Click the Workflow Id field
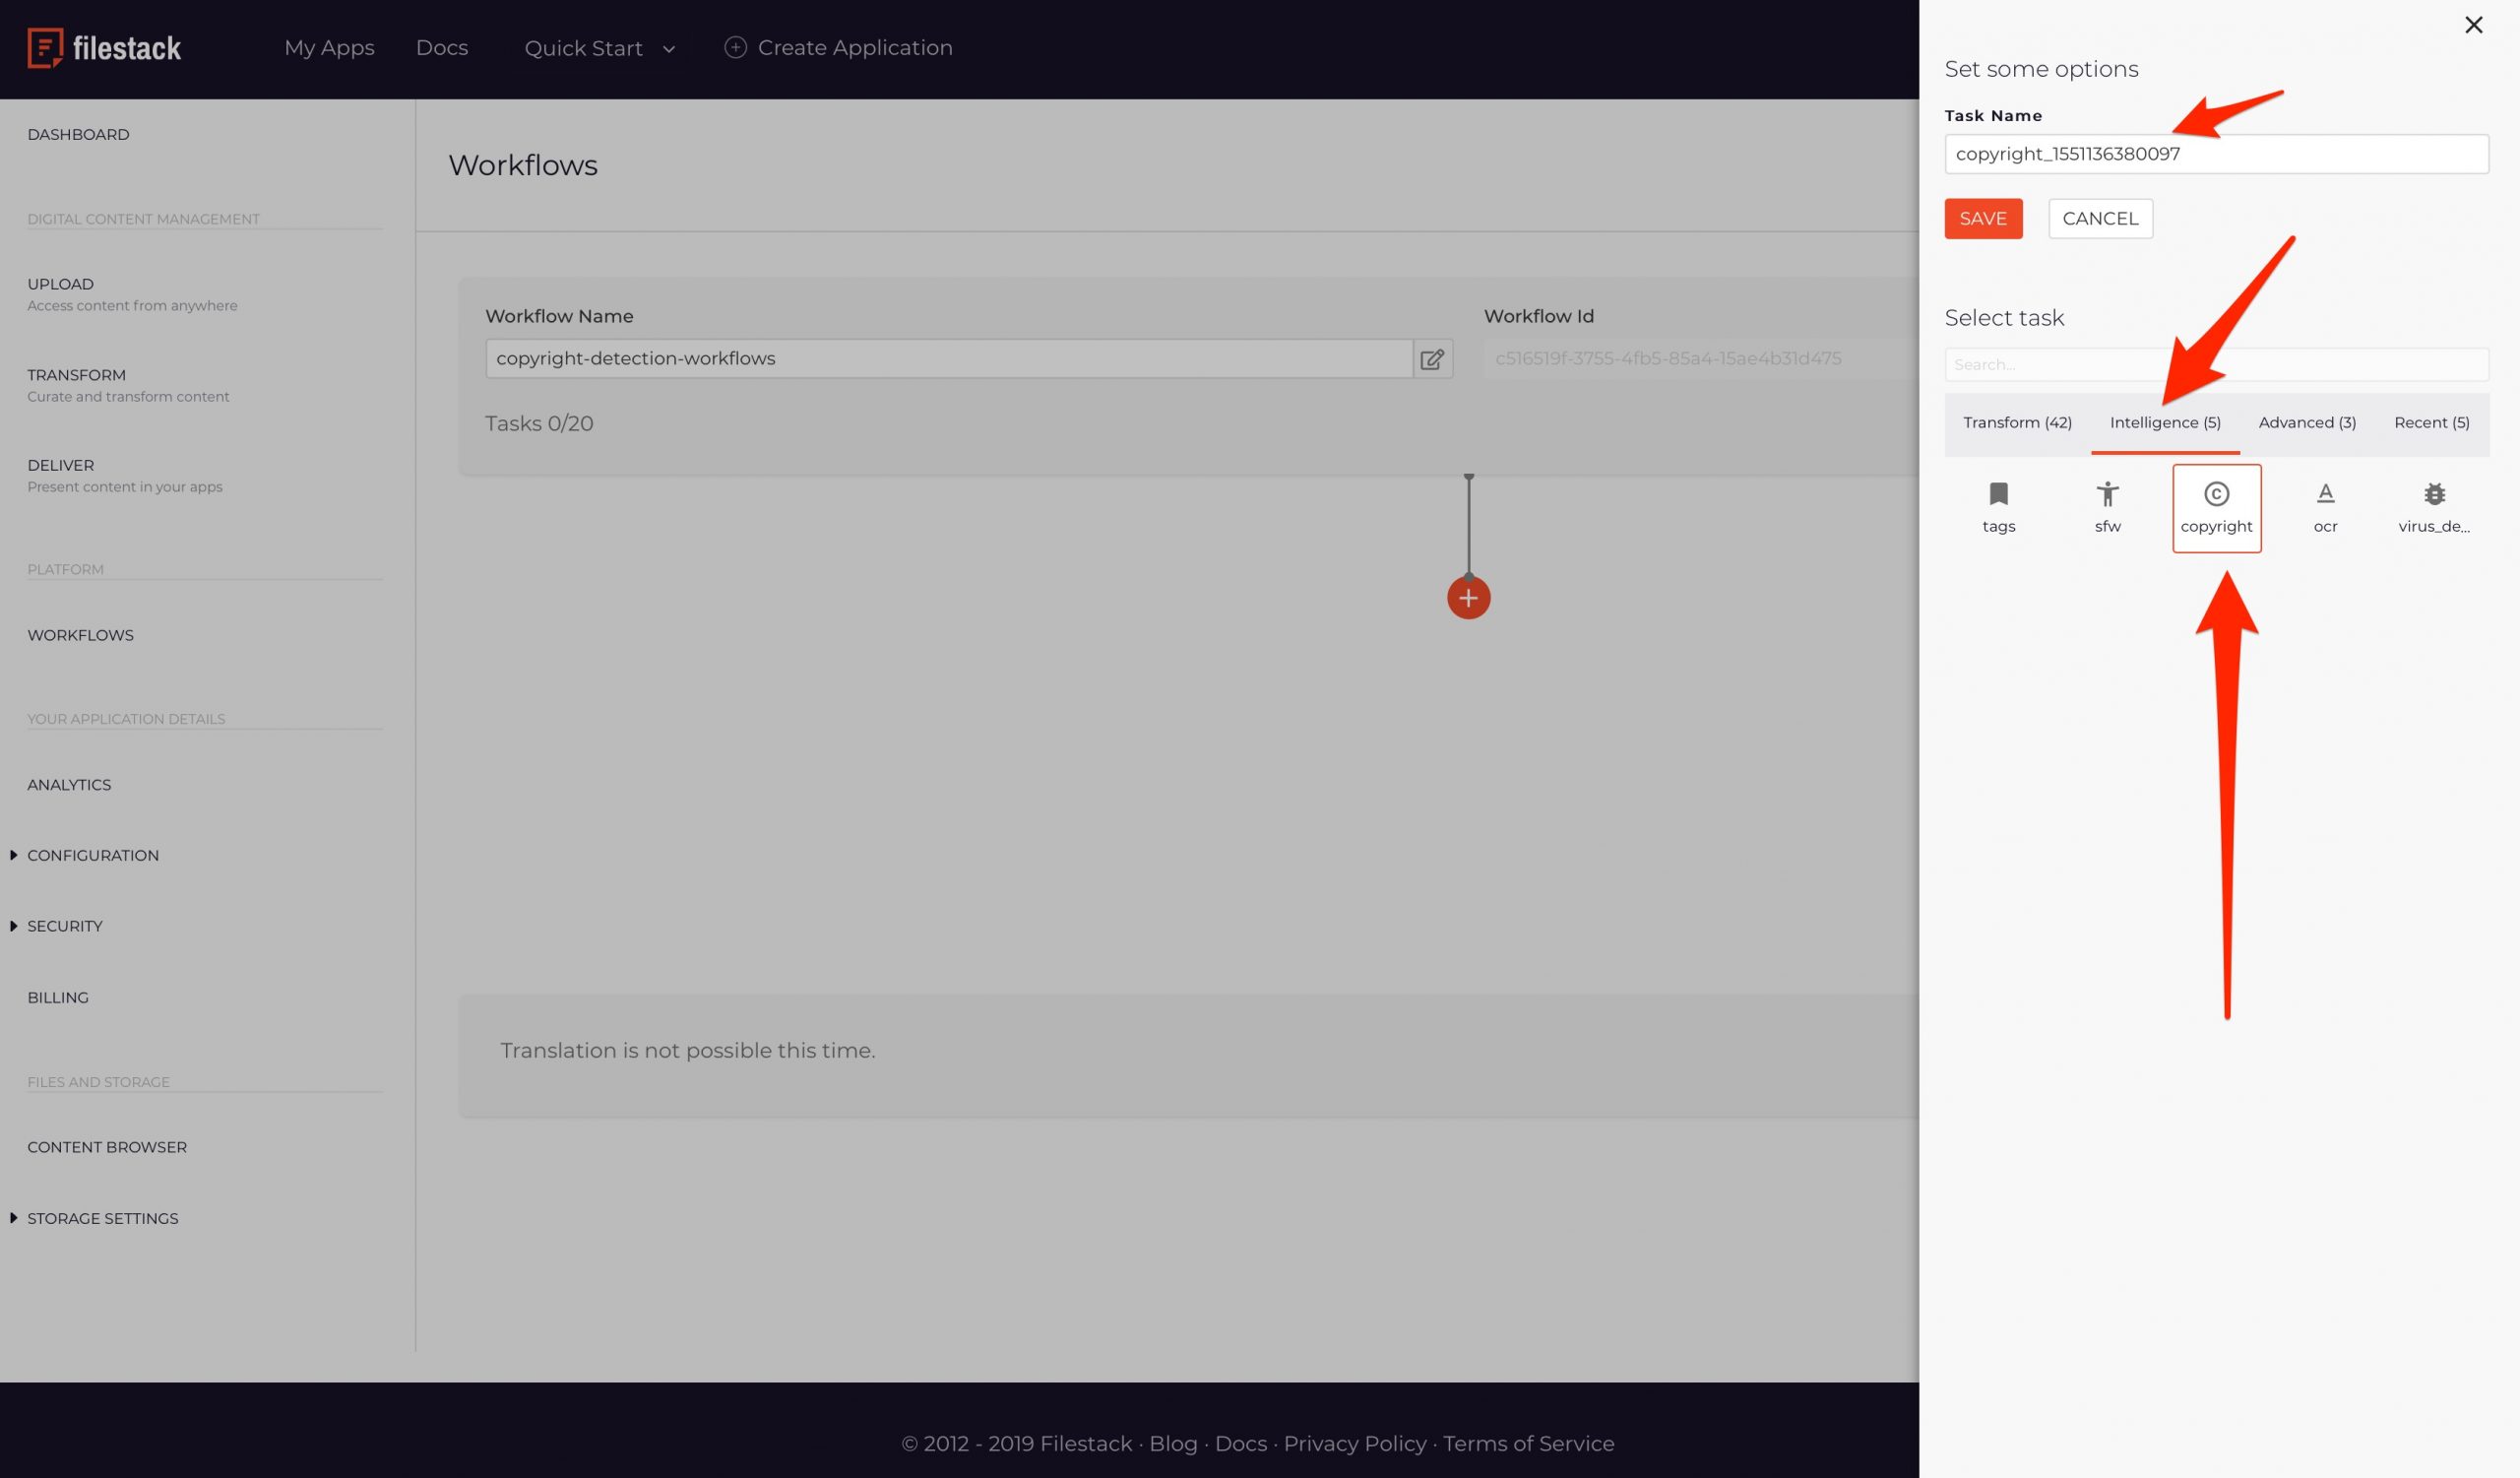2520x1478 pixels. [1701, 358]
